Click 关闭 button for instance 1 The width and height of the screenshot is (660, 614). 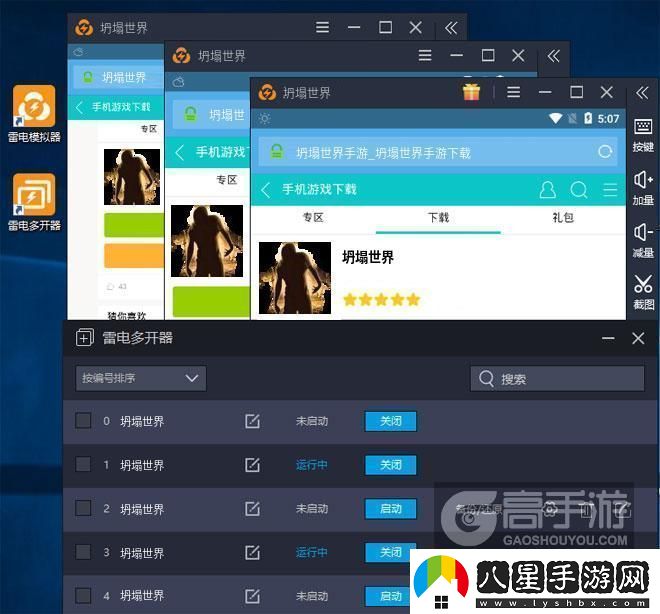pyautogui.click(x=391, y=465)
